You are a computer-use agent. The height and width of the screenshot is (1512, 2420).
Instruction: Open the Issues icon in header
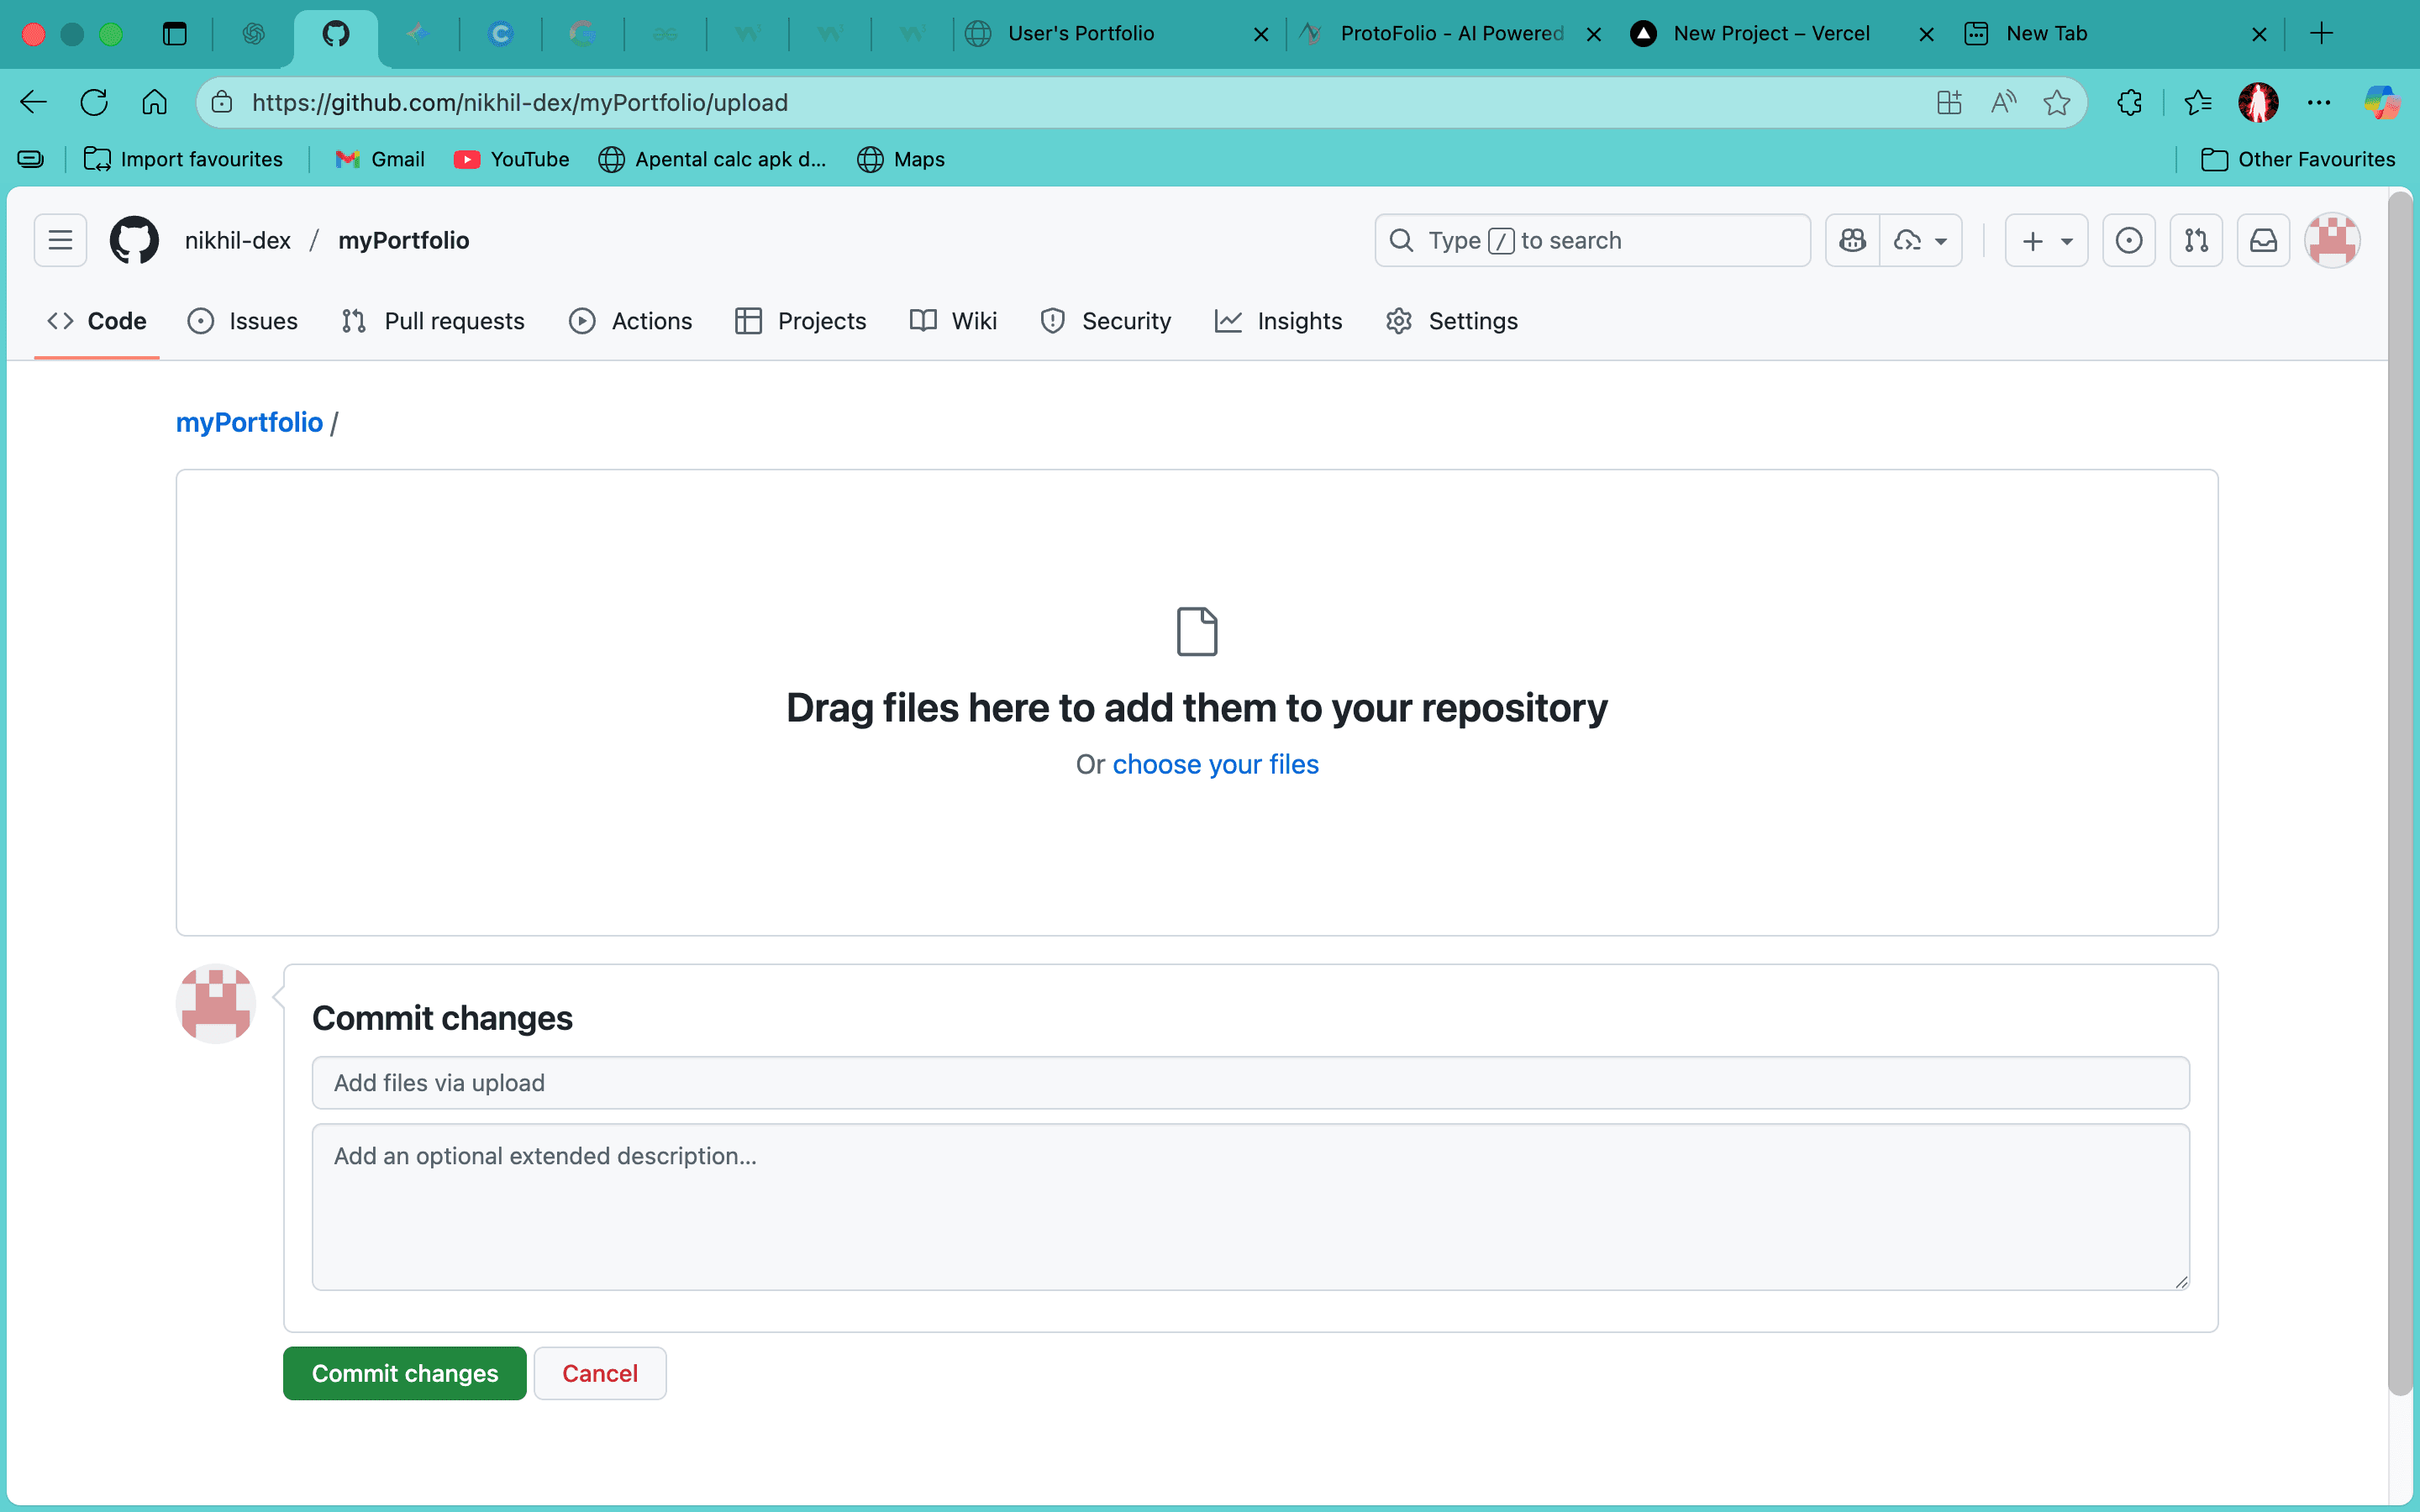pyautogui.click(x=2129, y=240)
